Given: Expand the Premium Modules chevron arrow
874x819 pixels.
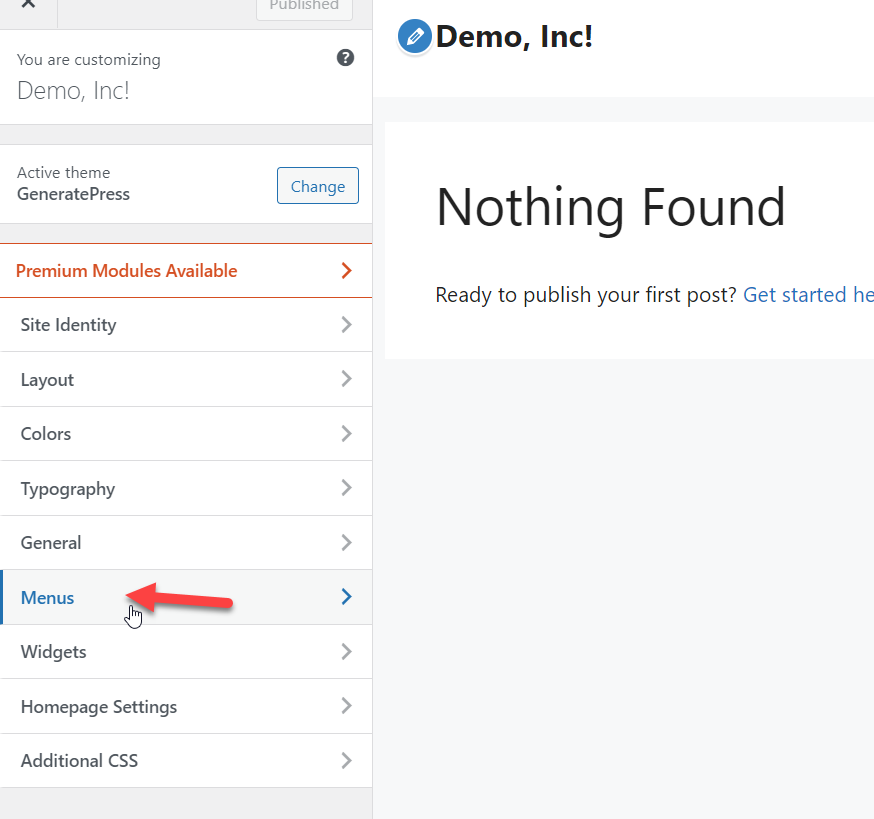Looking at the screenshot, I should point(346,270).
